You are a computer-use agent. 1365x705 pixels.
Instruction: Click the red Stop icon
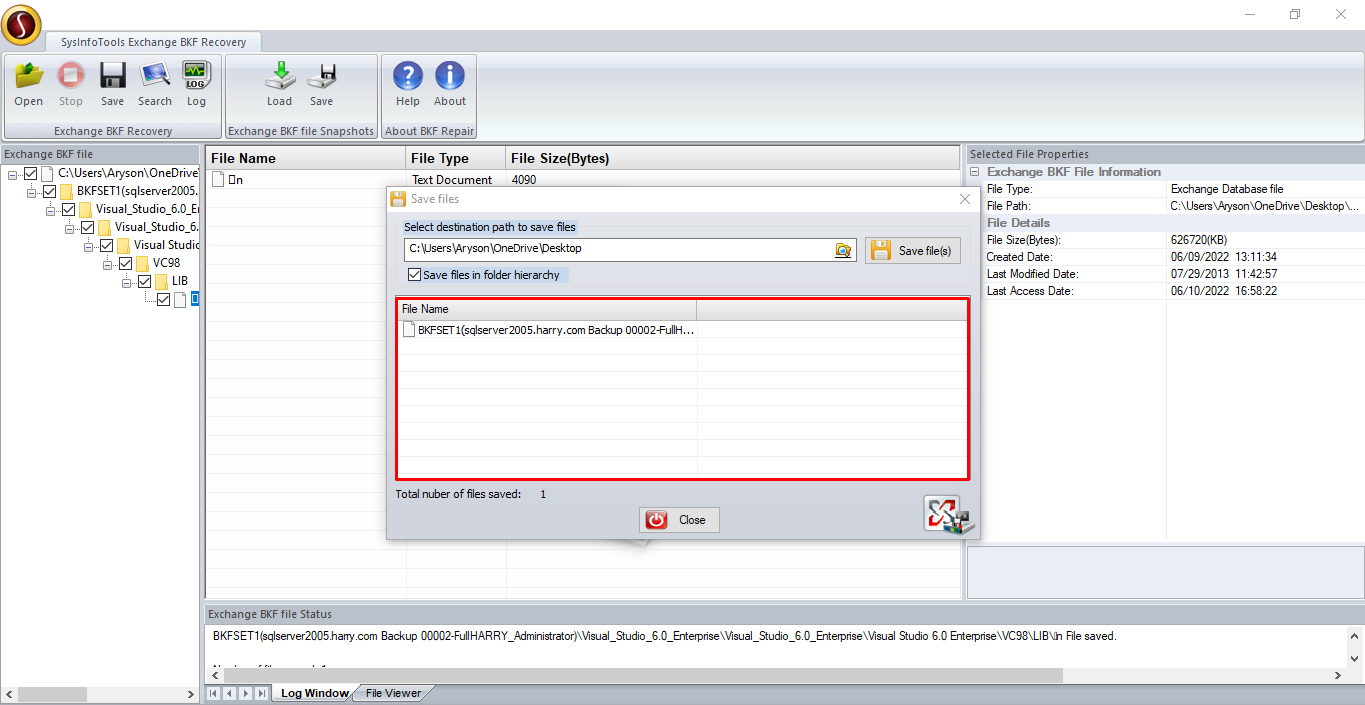coord(71,76)
